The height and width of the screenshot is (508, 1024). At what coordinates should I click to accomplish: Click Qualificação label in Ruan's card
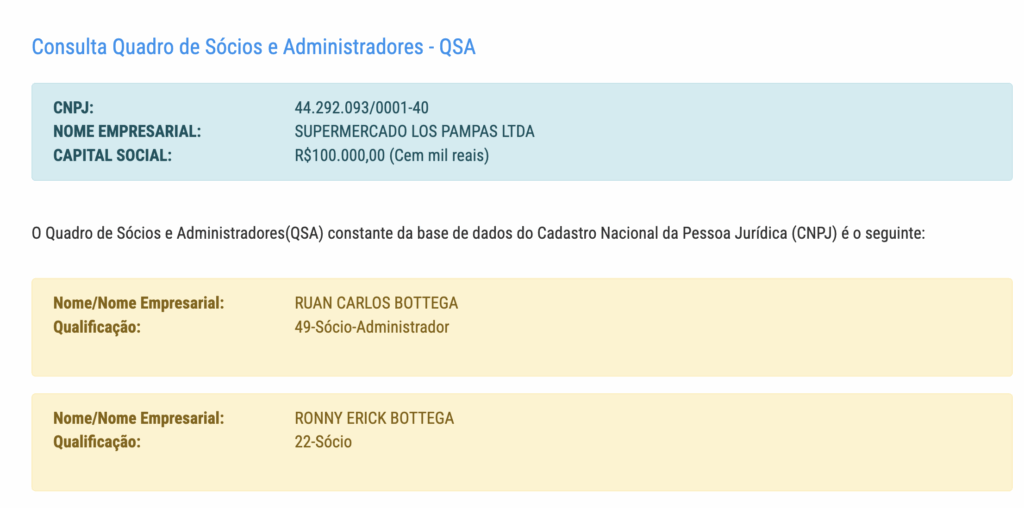tap(97, 327)
